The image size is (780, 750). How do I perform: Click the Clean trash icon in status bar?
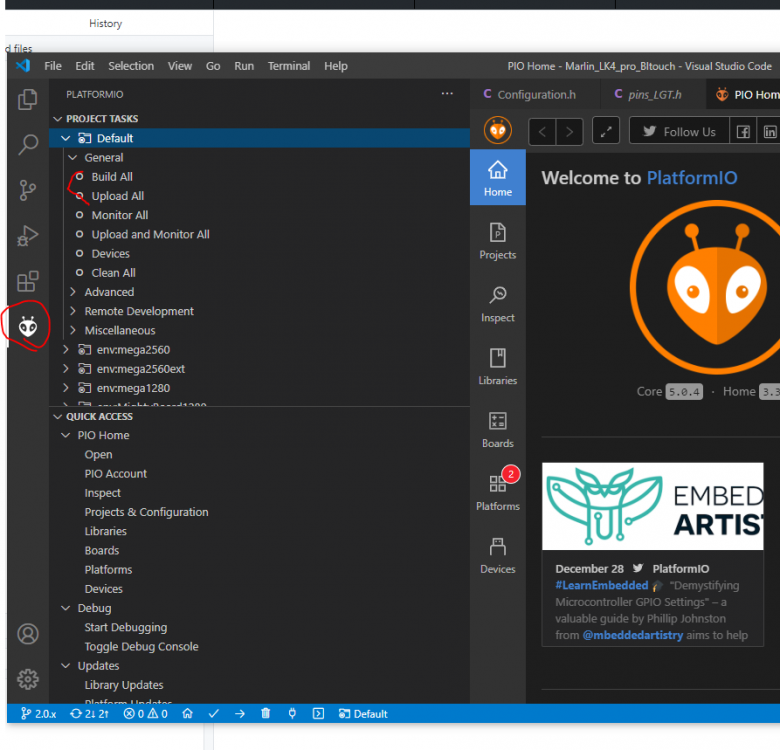coord(265,714)
